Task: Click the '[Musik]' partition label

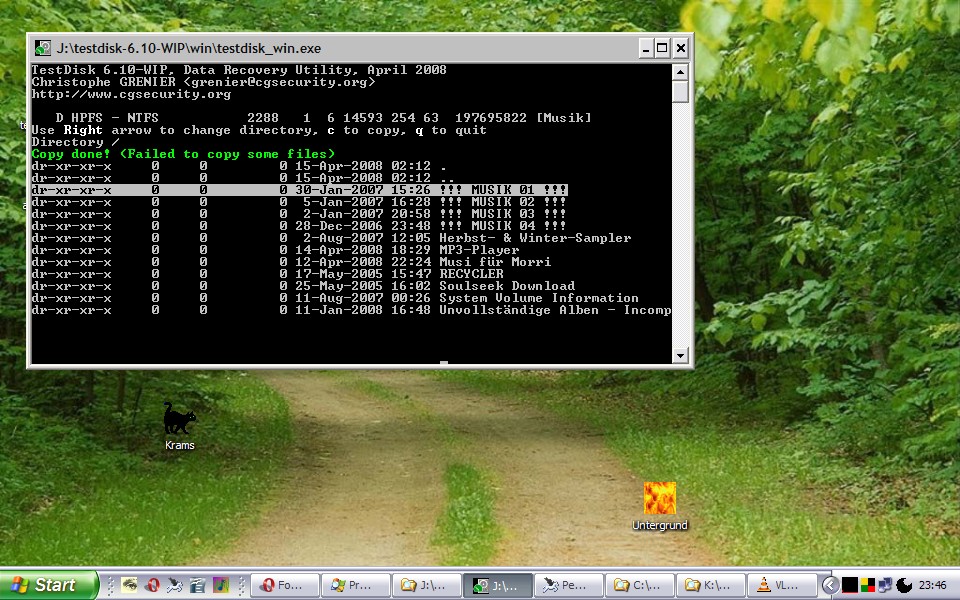Action: pos(564,118)
